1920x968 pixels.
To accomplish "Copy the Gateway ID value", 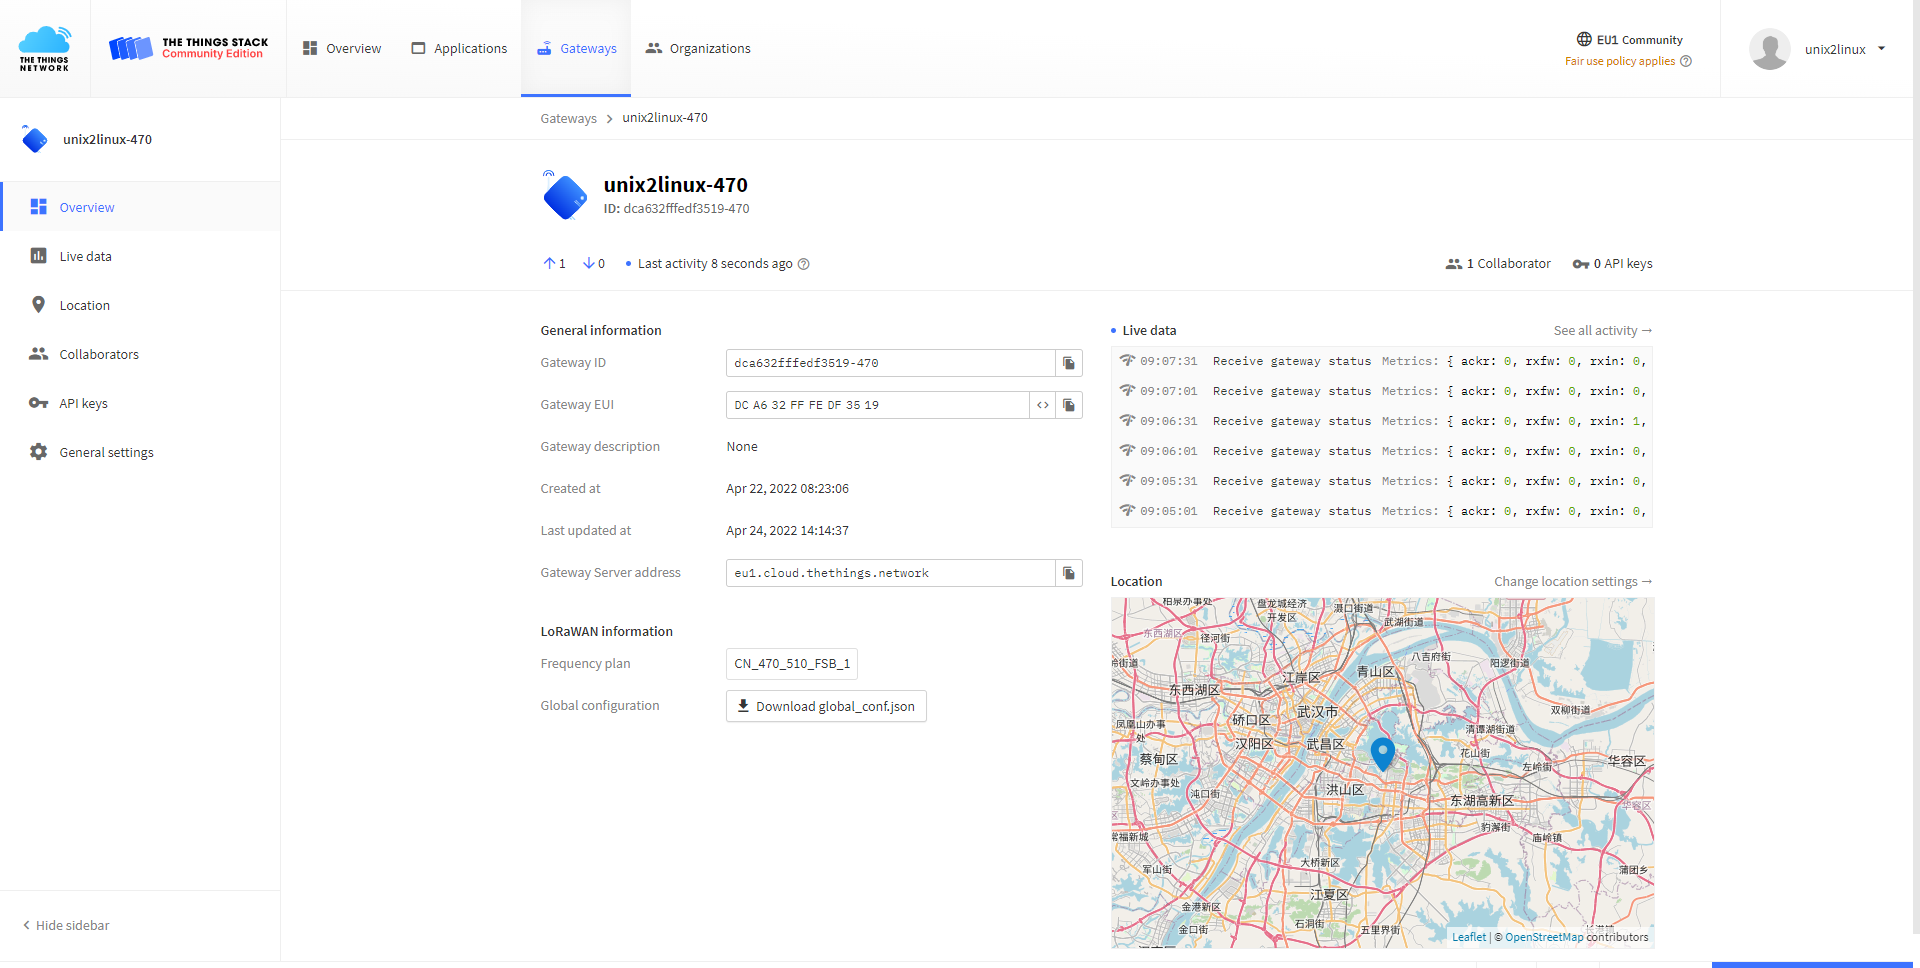I will click(1069, 363).
